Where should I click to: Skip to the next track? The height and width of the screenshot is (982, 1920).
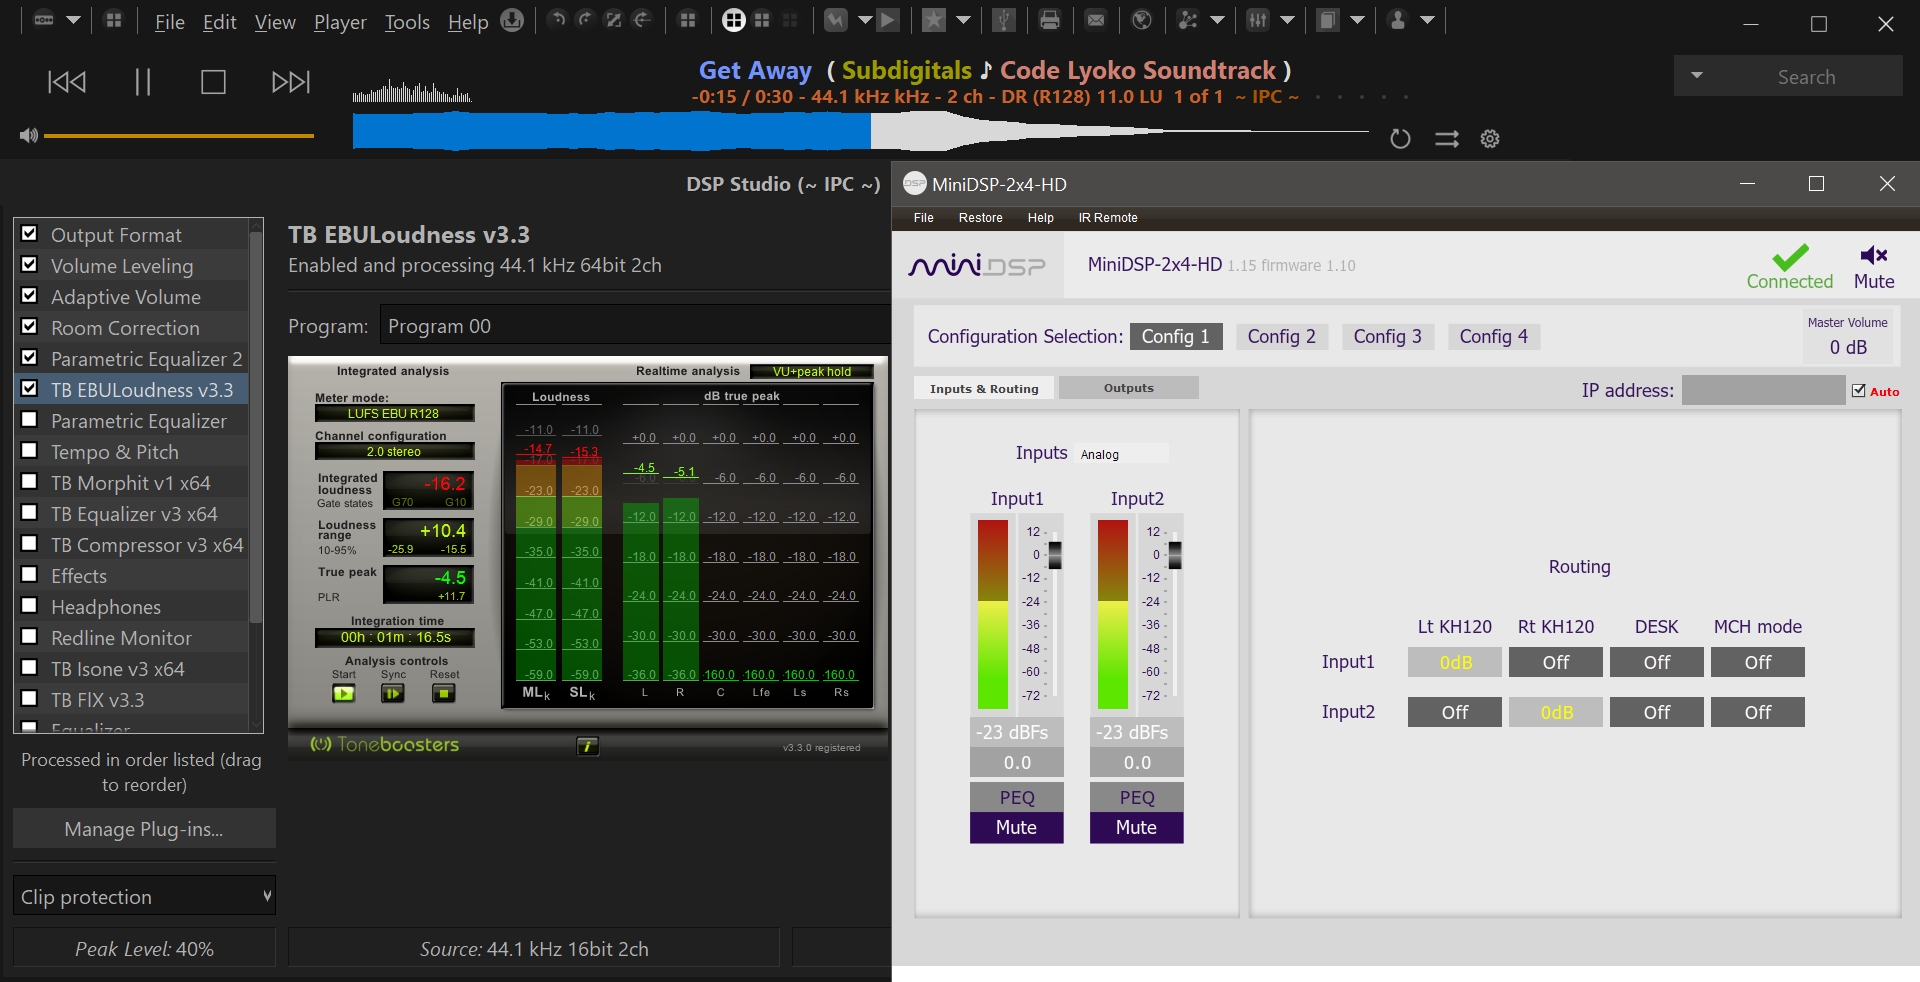(291, 82)
